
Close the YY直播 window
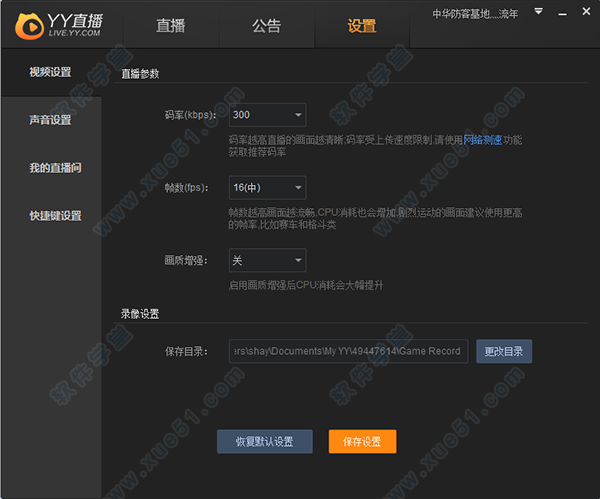586,11
